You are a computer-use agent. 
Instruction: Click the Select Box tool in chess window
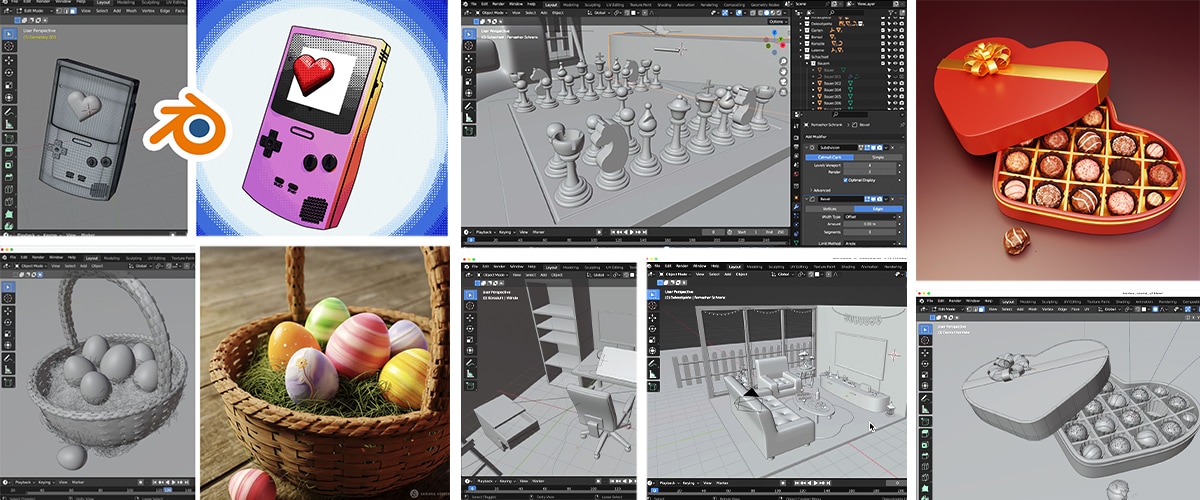tap(469, 34)
